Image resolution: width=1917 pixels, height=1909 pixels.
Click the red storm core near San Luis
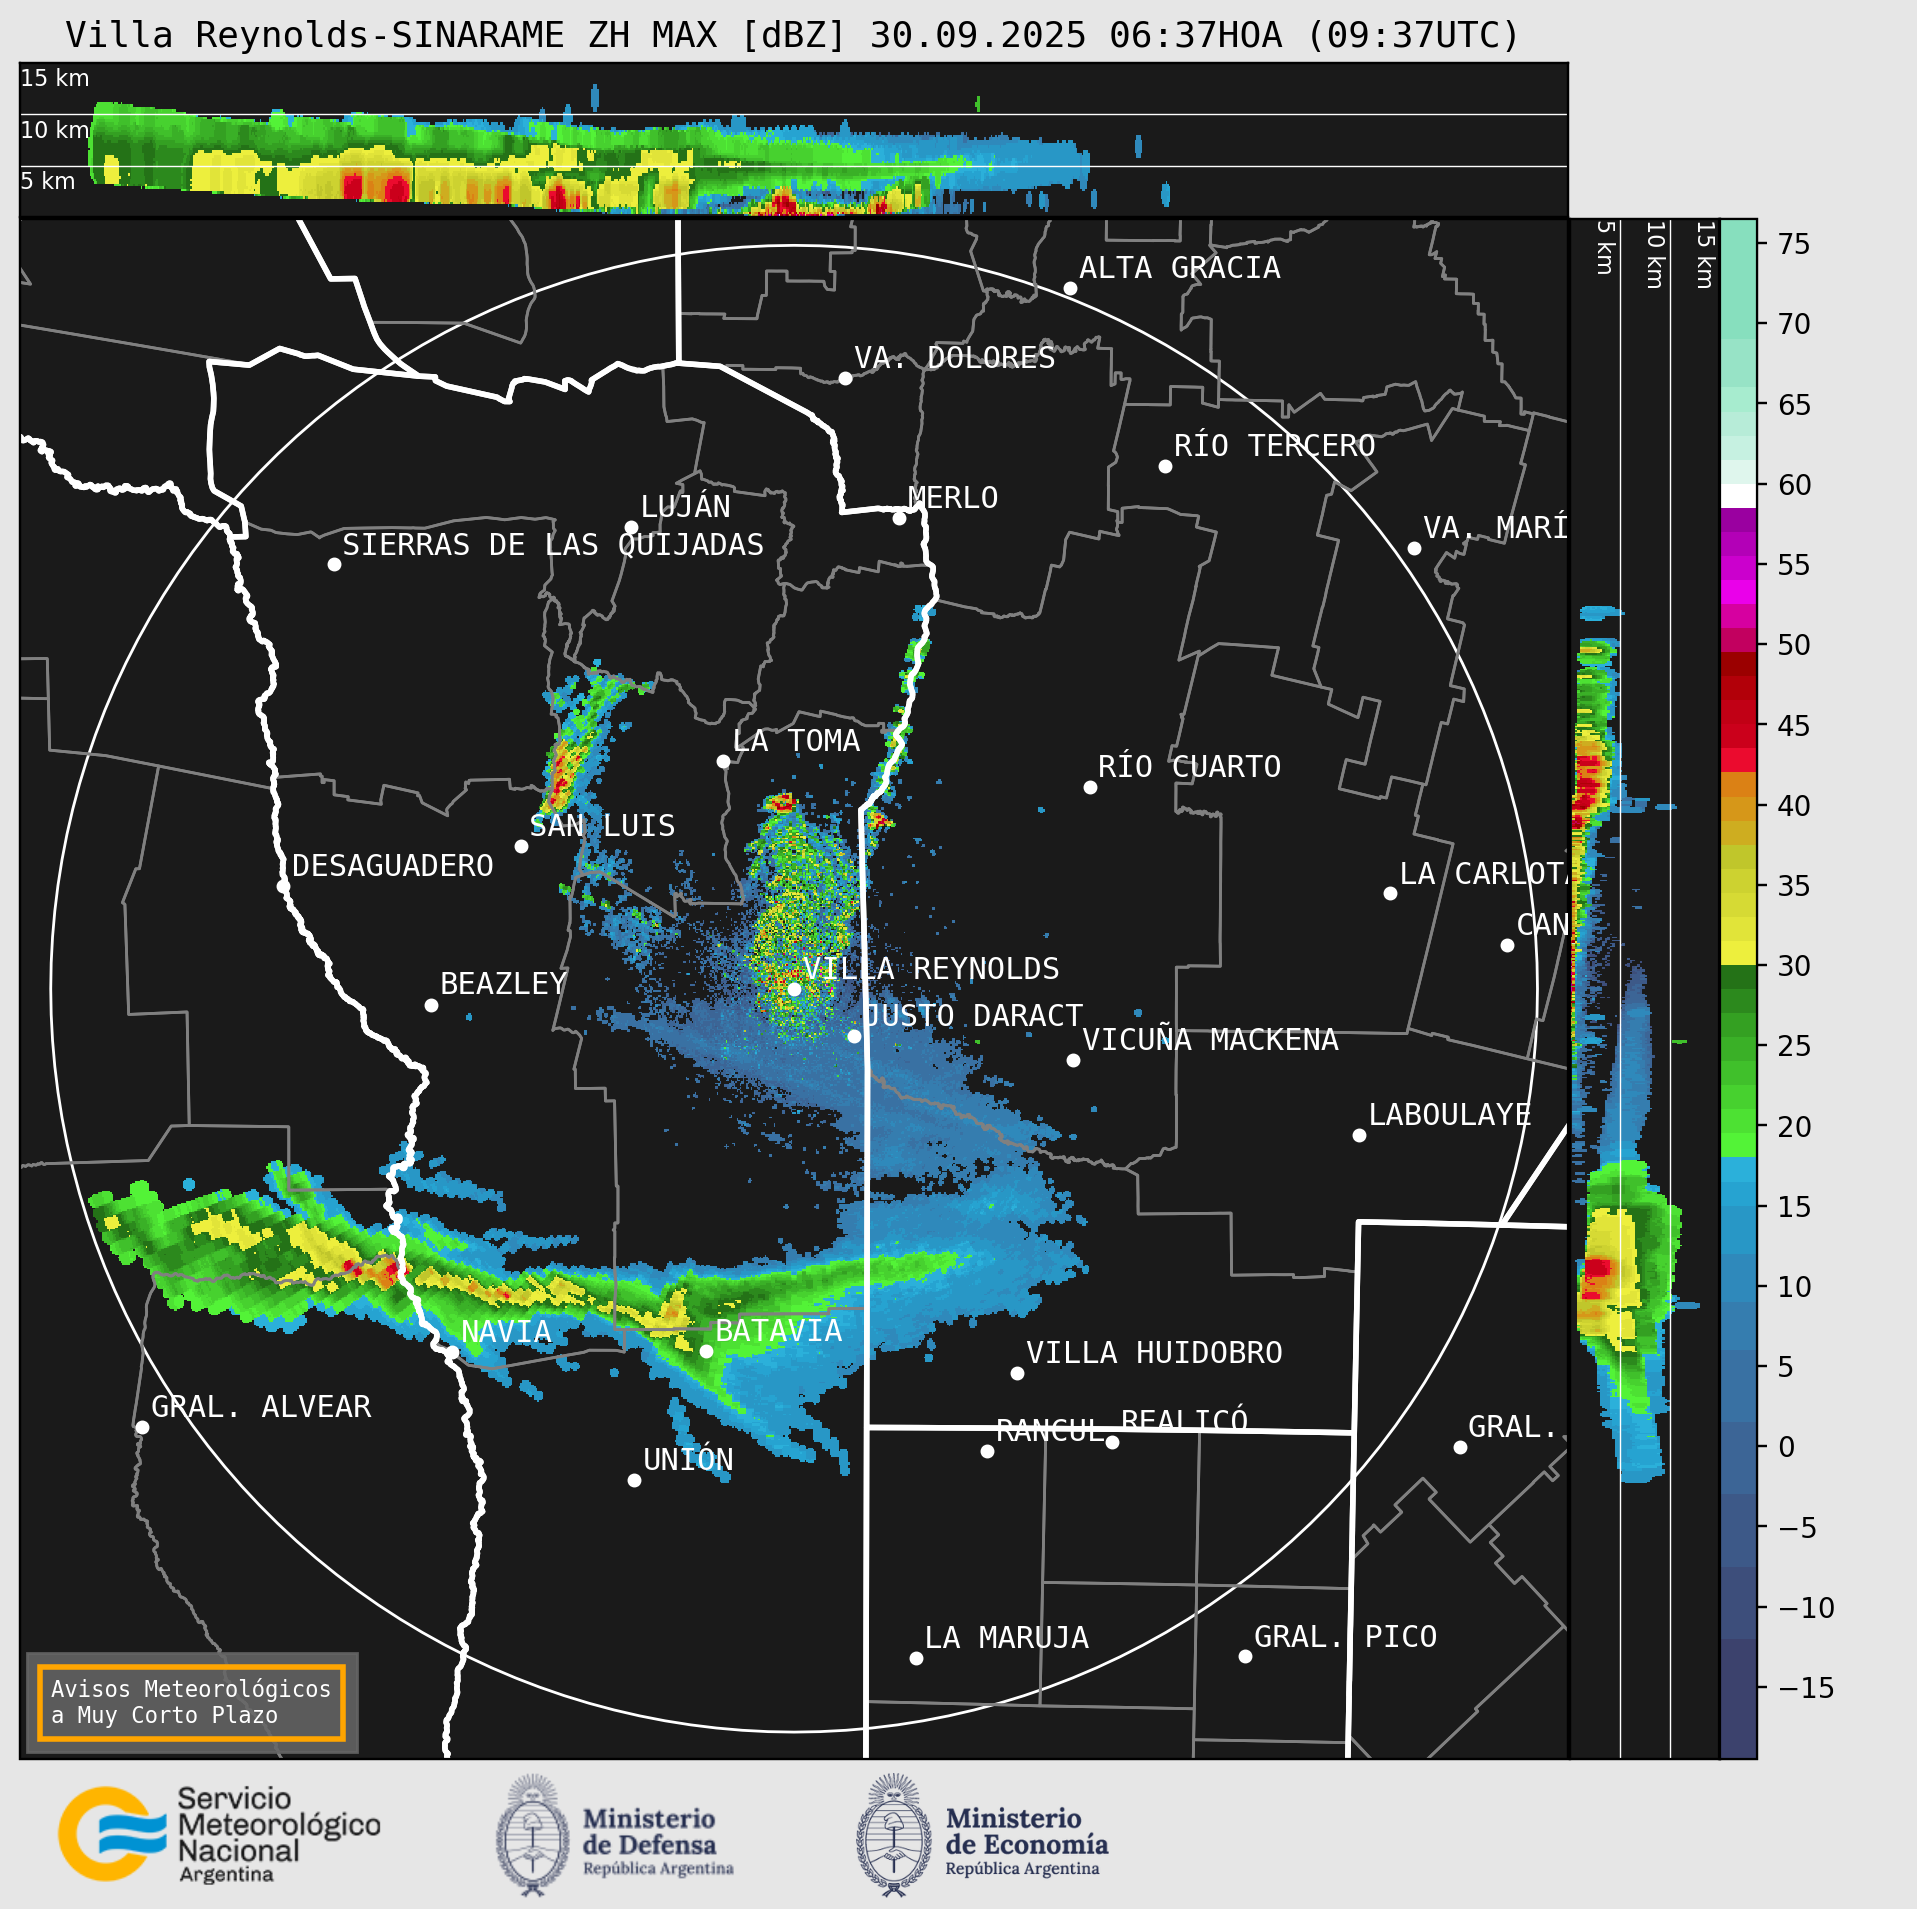pyautogui.click(x=560, y=775)
